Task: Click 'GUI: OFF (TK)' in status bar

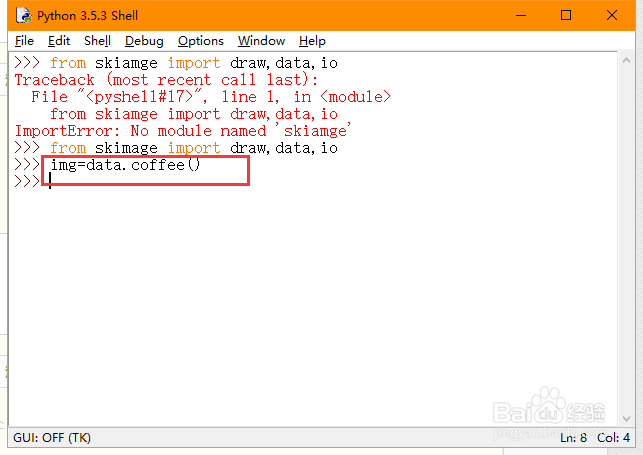Action: click(x=52, y=438)
